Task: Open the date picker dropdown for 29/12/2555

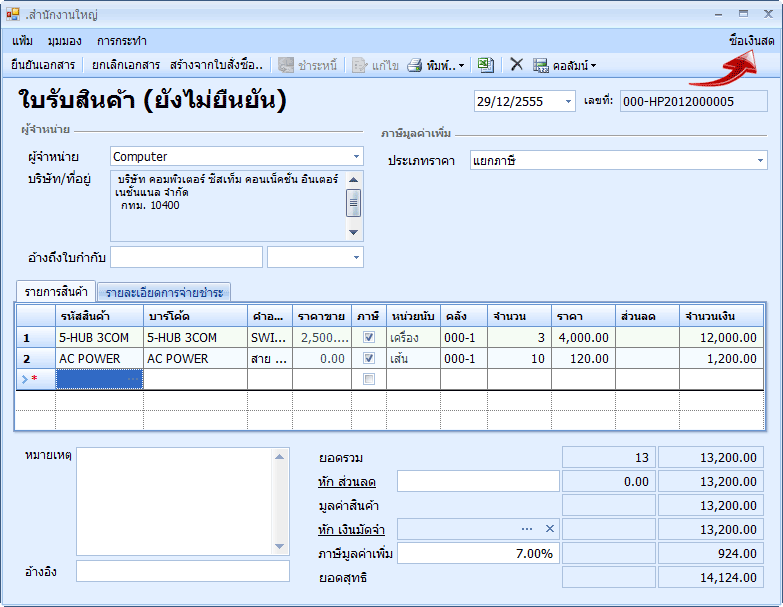Action: pyautogui.click(x=568, y=101)
